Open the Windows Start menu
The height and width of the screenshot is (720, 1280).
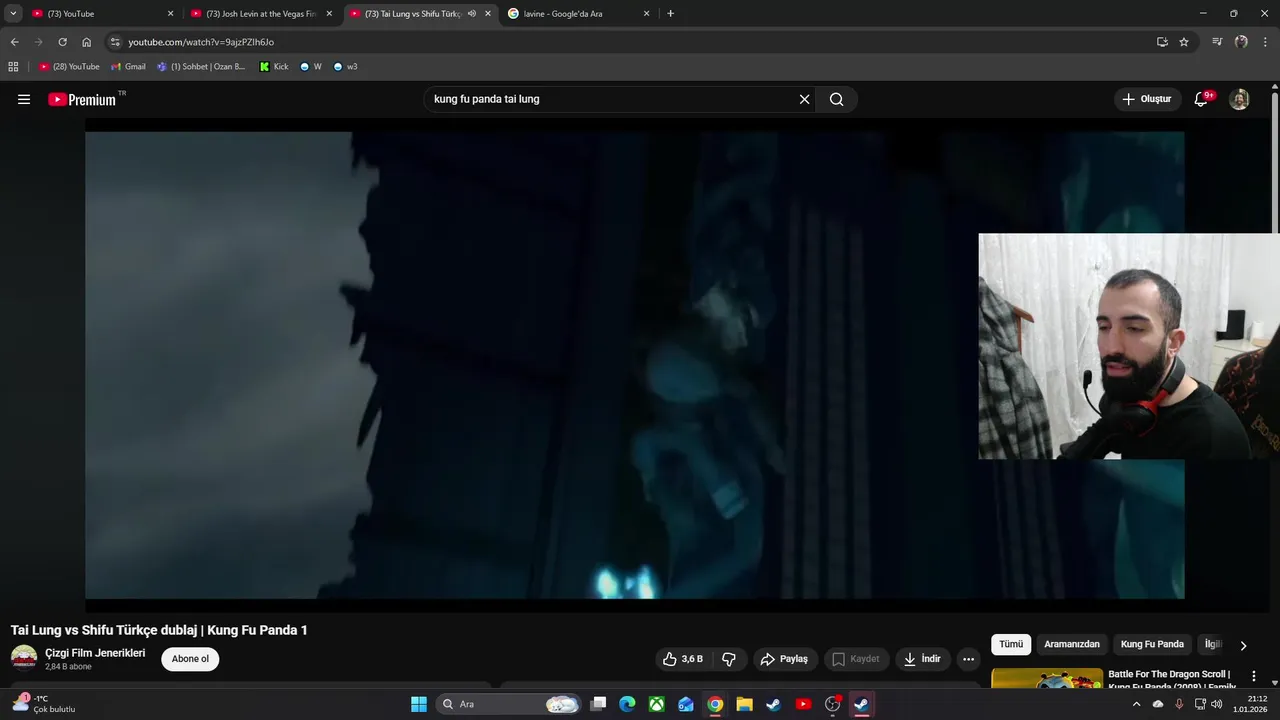(x=419, y=704)
